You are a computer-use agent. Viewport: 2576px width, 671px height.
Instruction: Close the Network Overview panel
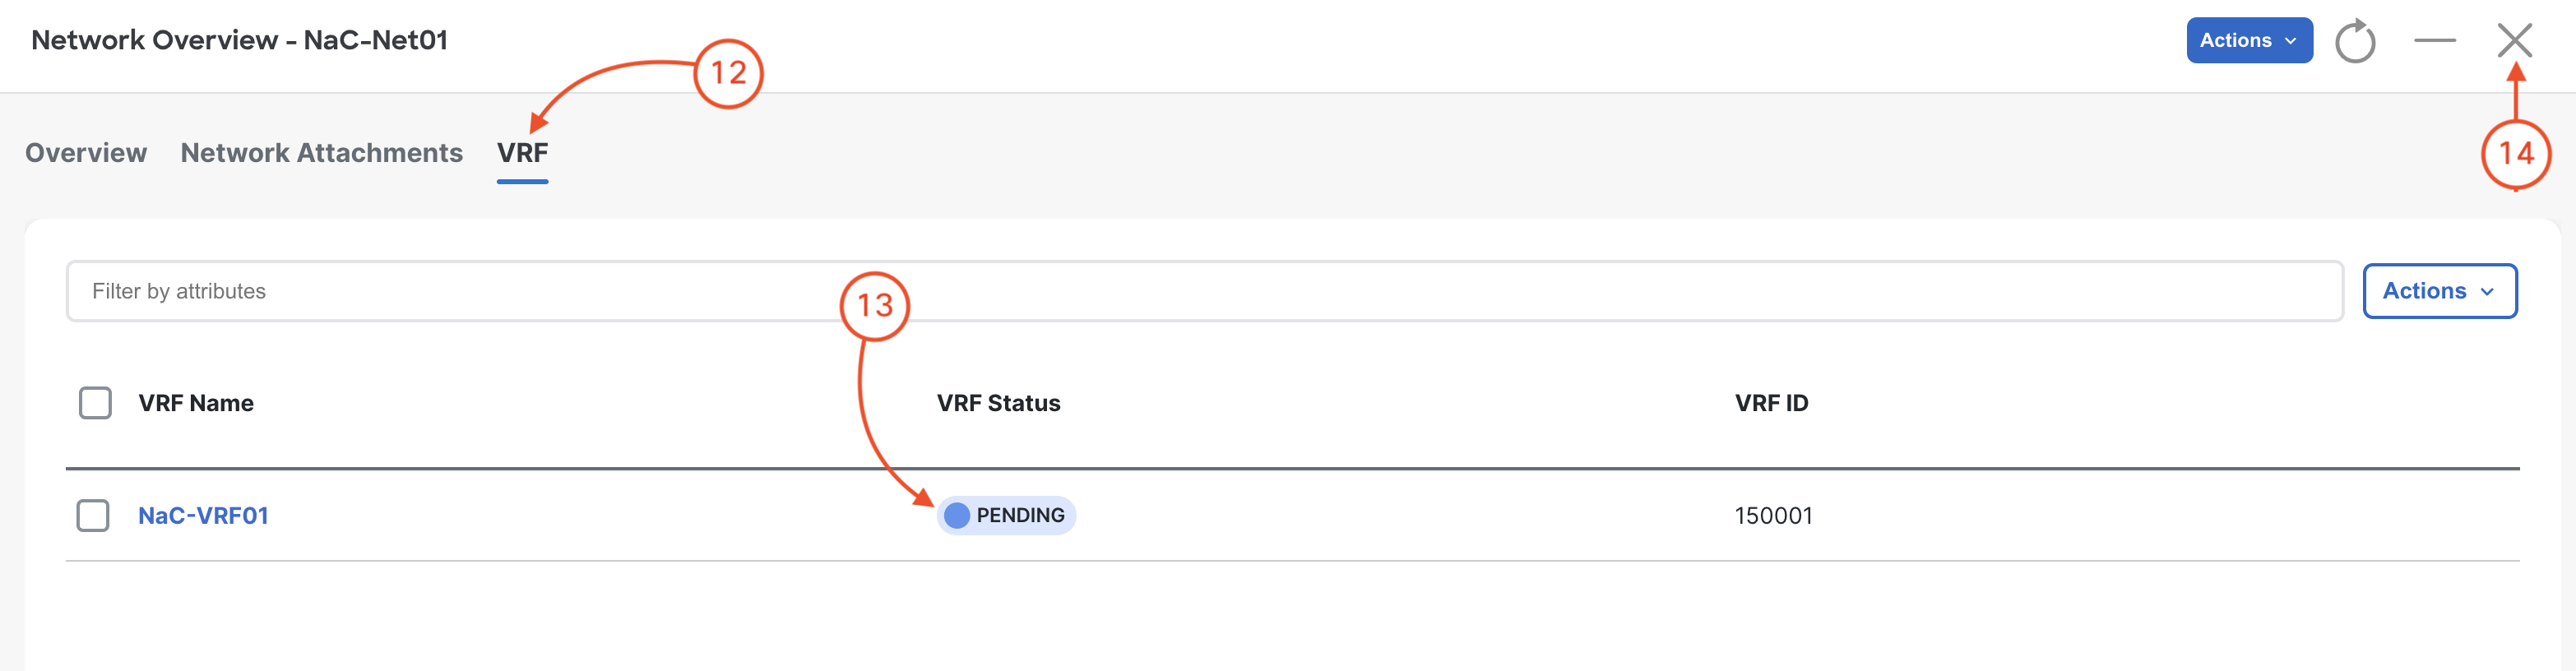point(2514,41)
